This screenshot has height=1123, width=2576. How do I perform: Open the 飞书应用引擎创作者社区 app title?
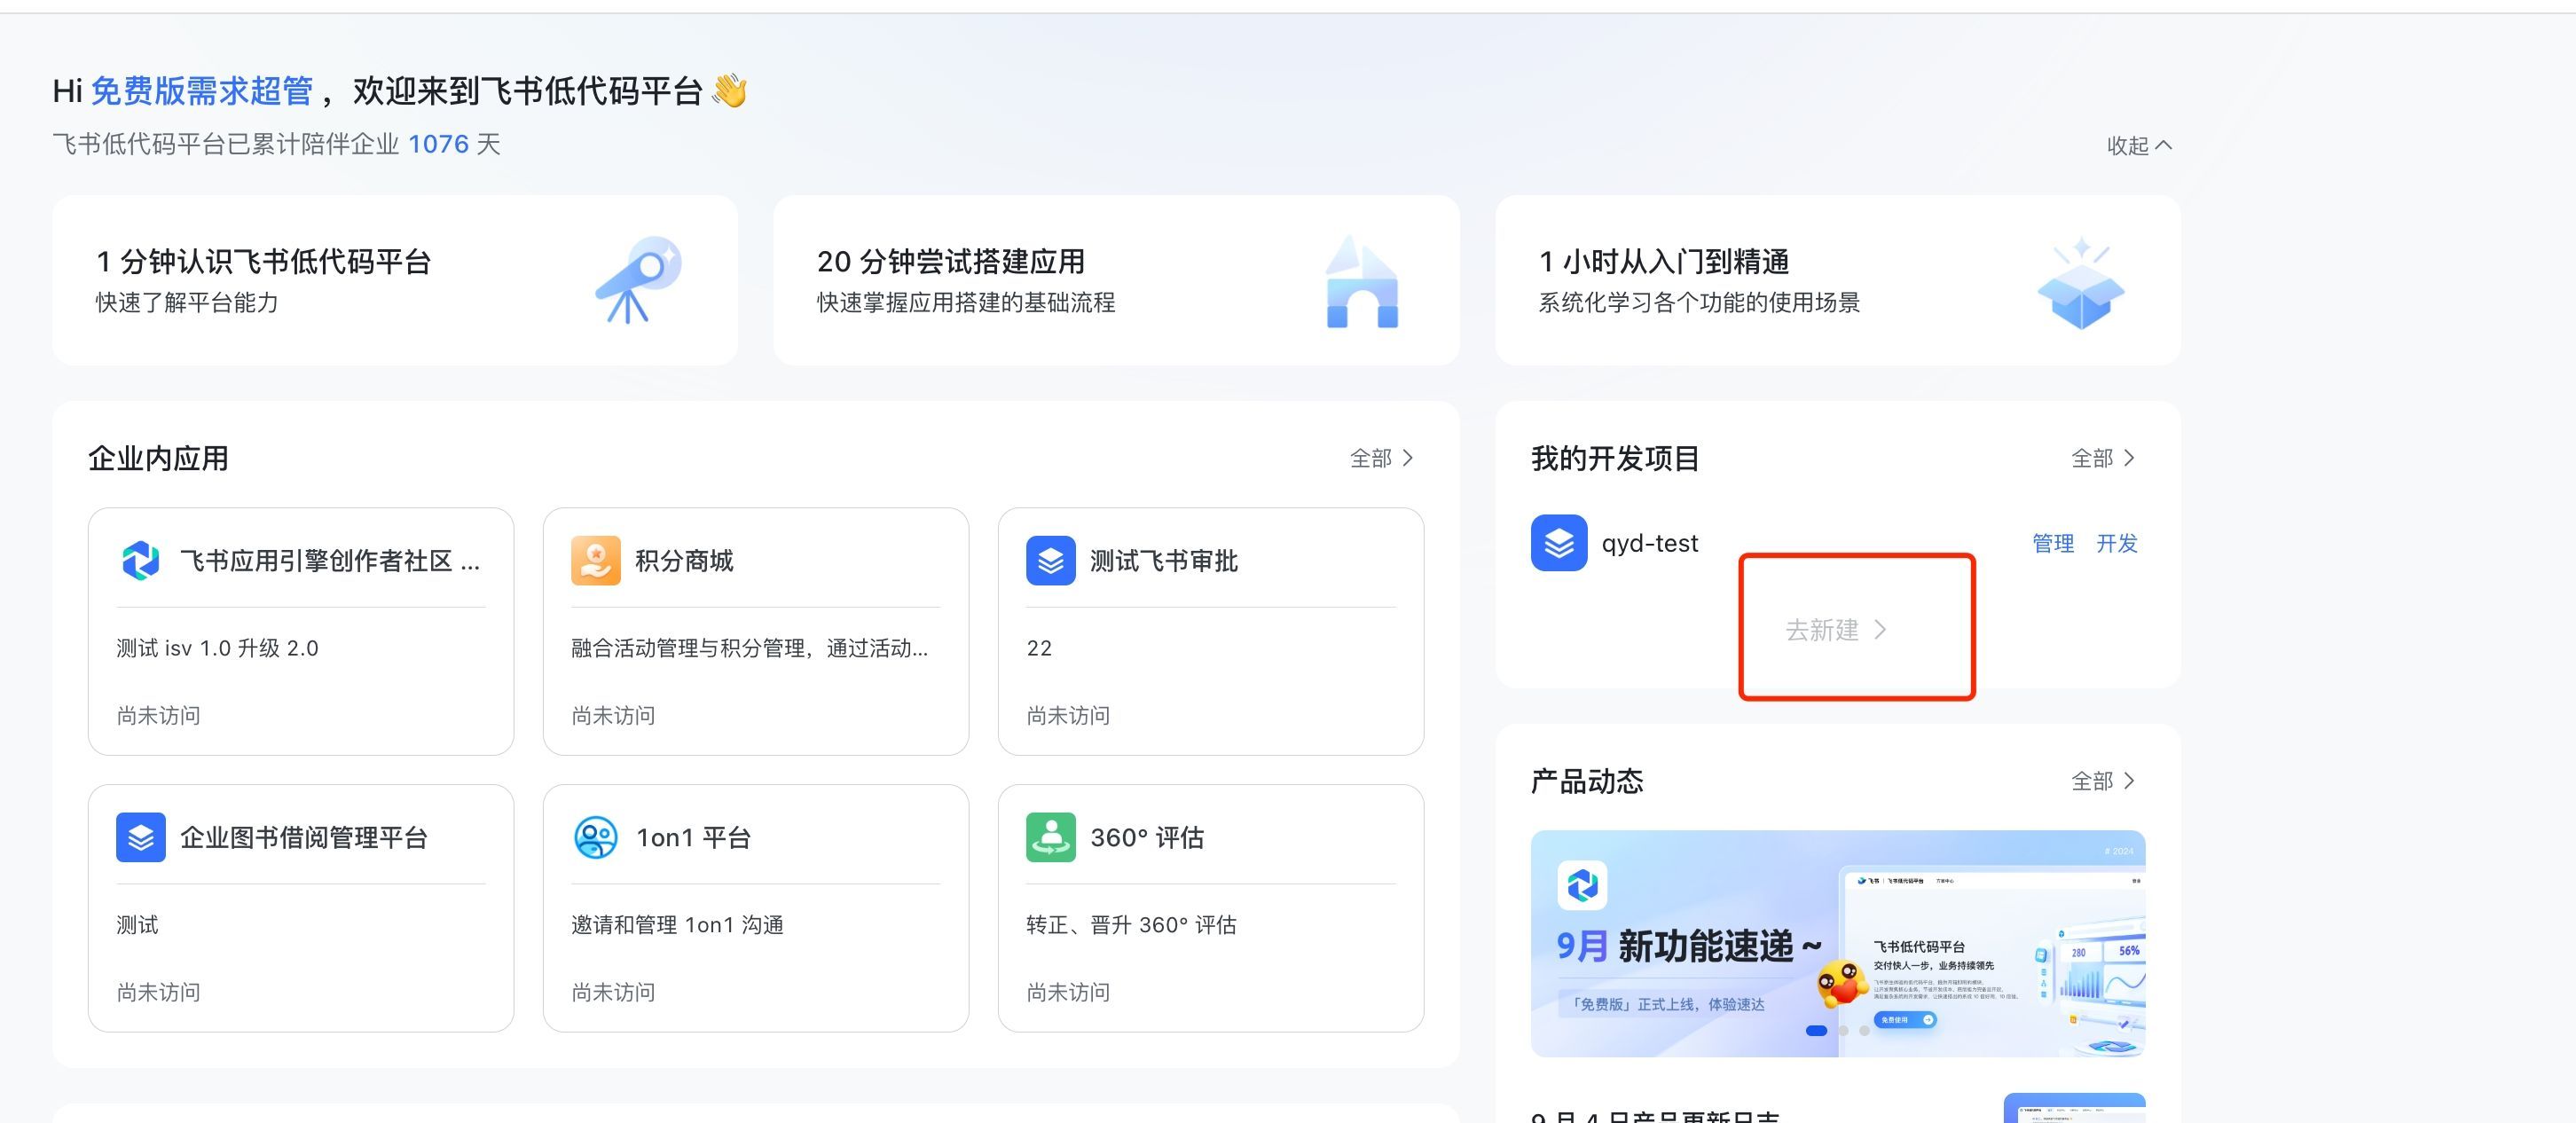[x=330, y=561]
